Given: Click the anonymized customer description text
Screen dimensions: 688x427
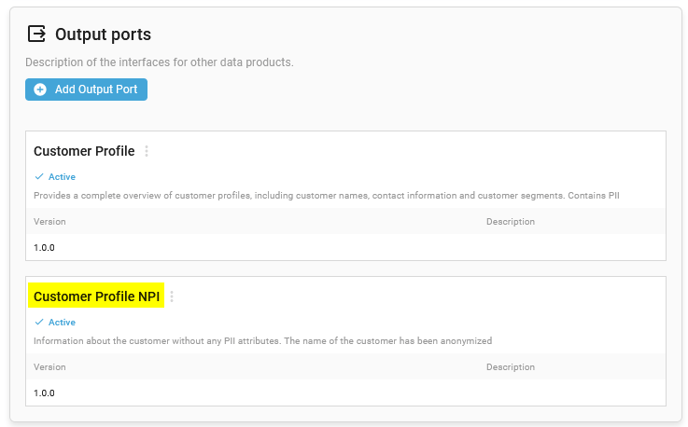Looking at the screenshot, I should [263, 341].
